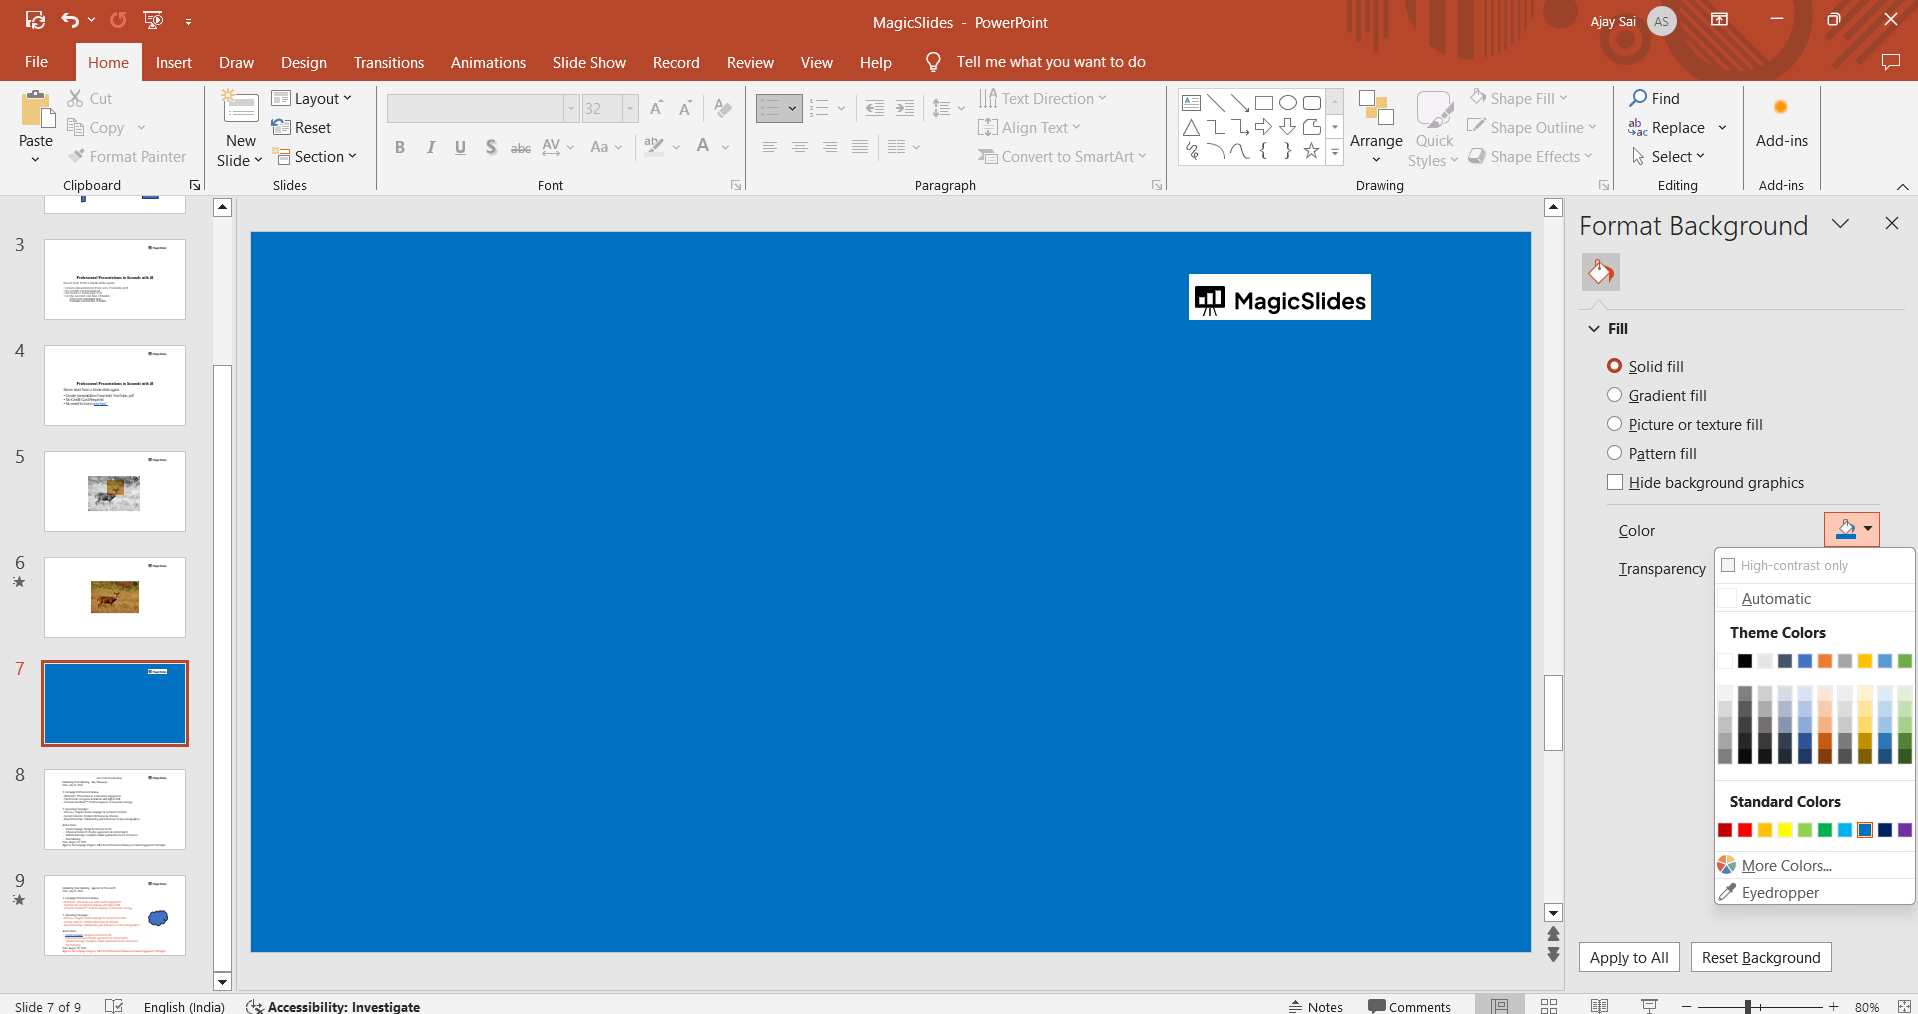
Task: Click the Reset Background button
Action: pos(1760,957)
